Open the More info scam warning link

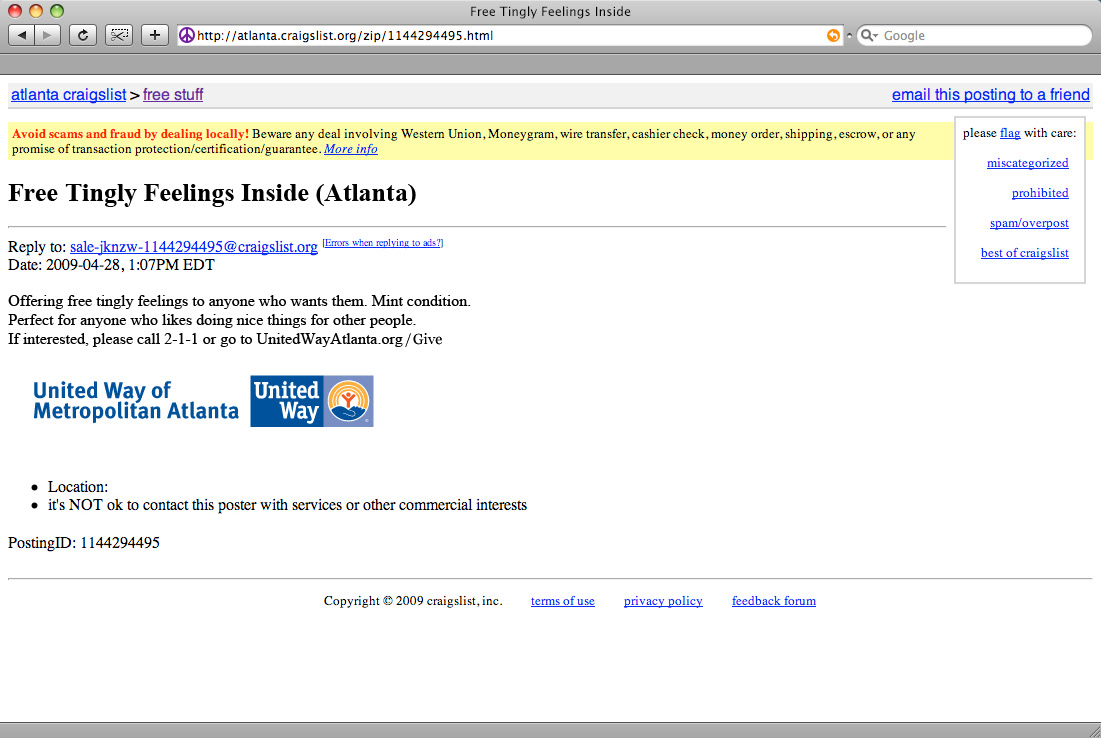click(x=350, y=149)
